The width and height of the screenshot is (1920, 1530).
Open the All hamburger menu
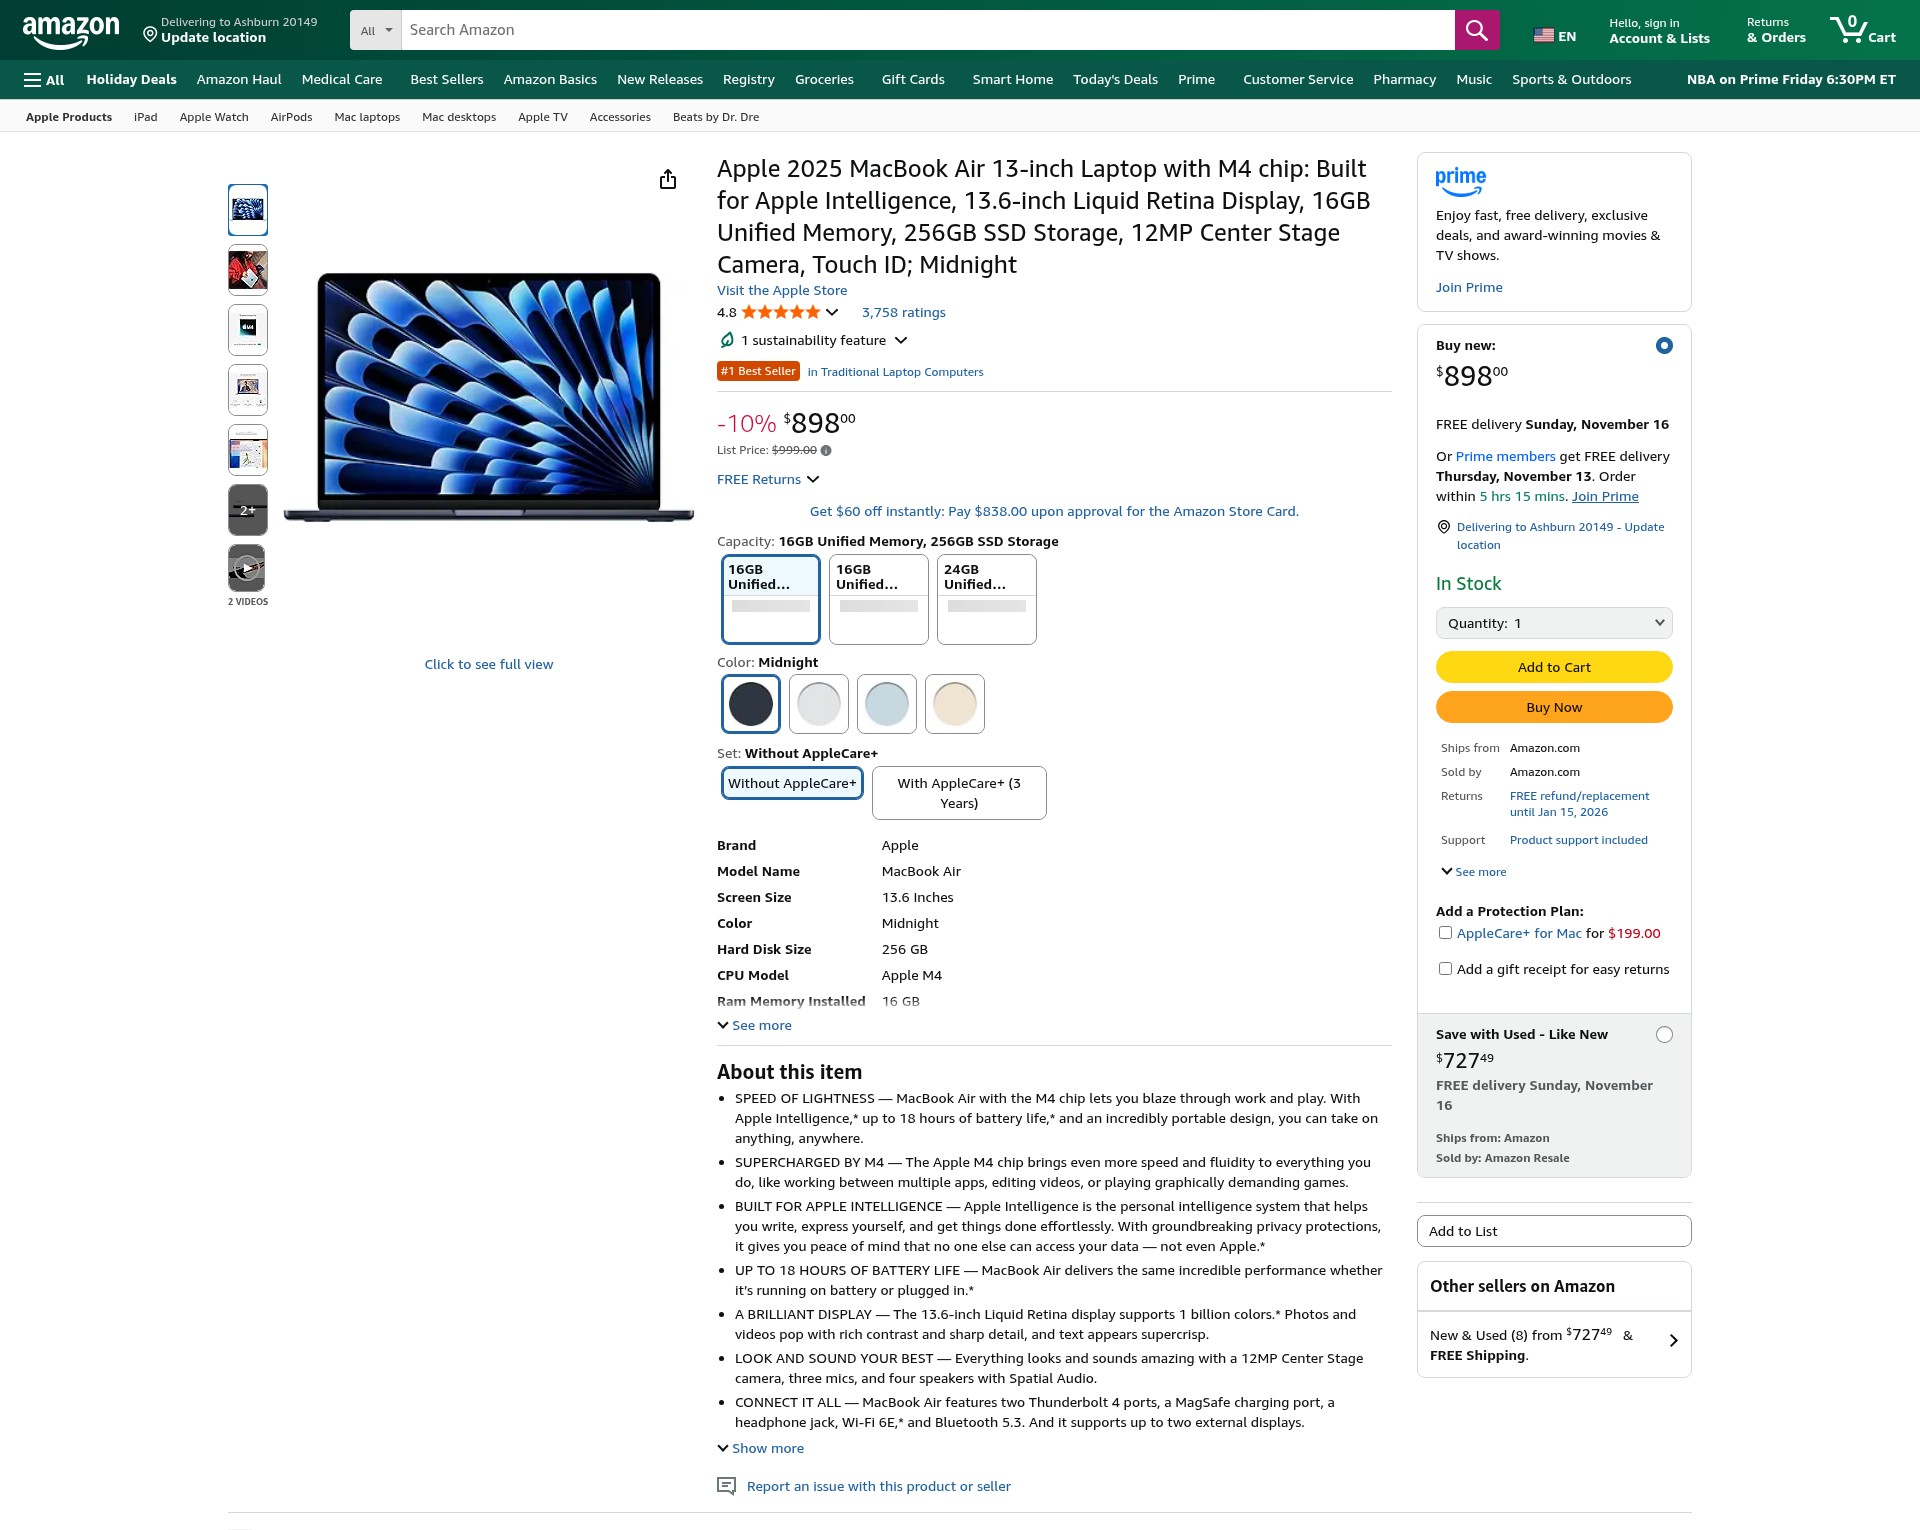[x=44, y=80]
